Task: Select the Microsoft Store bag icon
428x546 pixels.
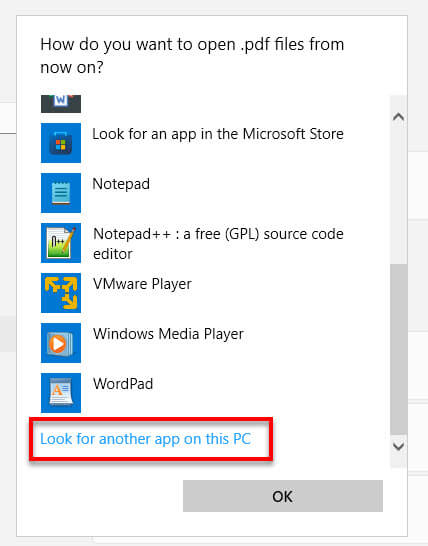Action: coord(61,143)
